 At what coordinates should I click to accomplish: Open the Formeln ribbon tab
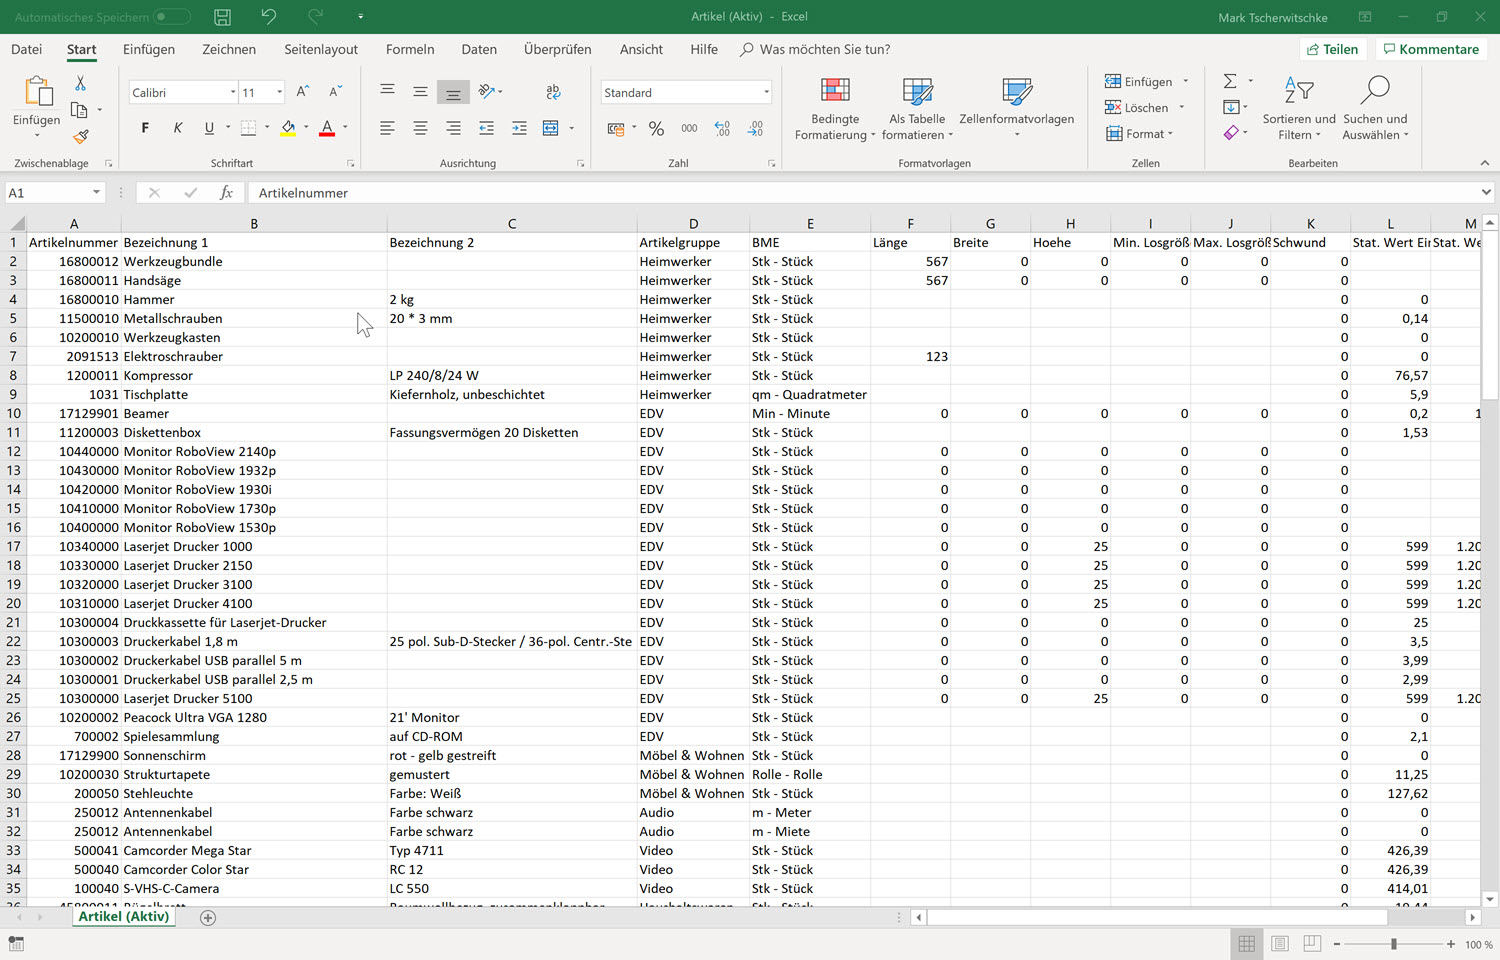(x=410, y=49)
